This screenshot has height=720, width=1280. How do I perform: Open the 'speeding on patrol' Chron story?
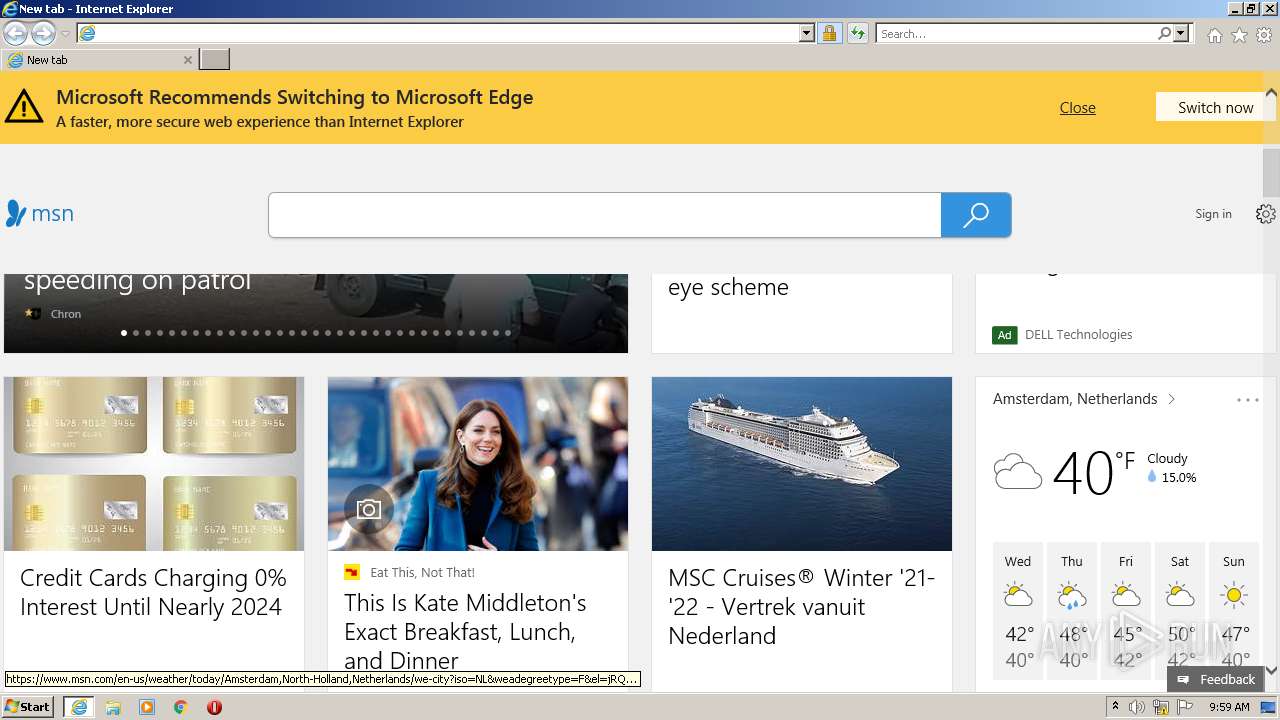(137, 280)
